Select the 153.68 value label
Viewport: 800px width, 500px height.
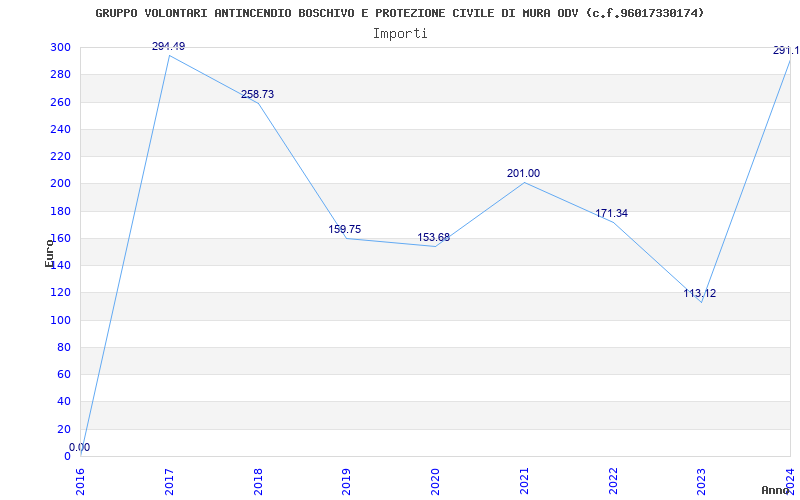point(434,237)
